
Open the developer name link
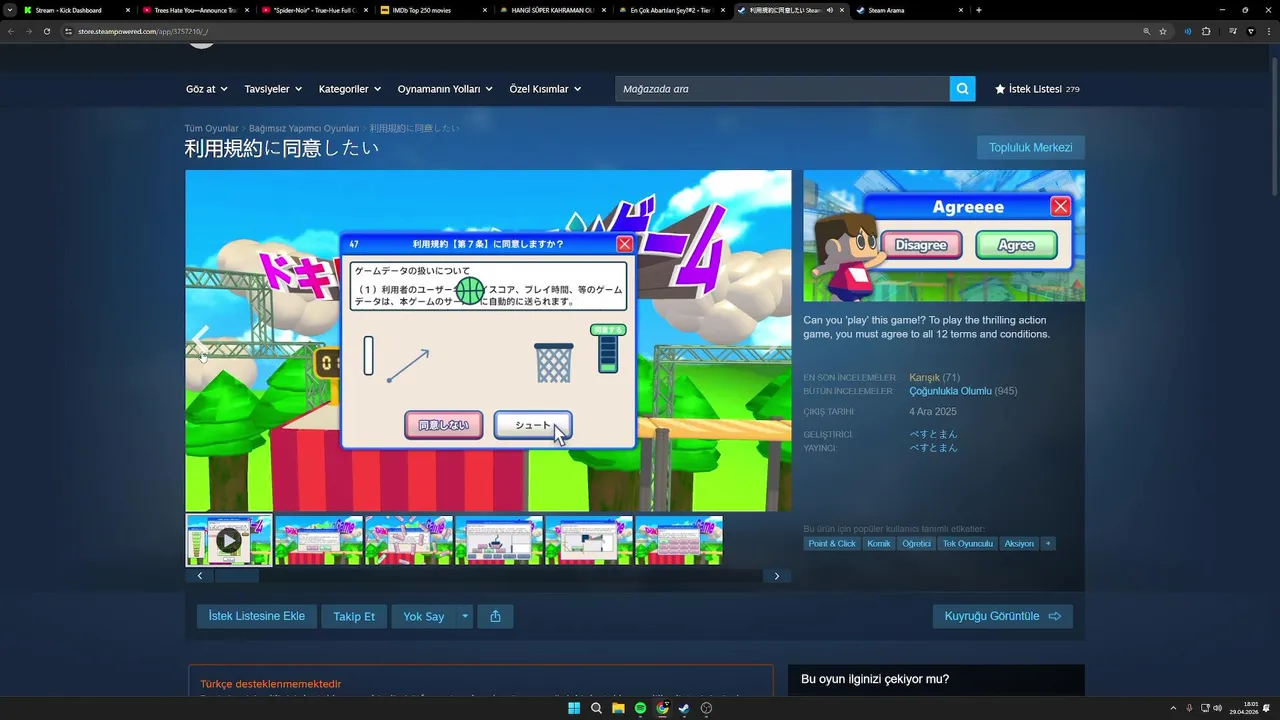[933, 434]
